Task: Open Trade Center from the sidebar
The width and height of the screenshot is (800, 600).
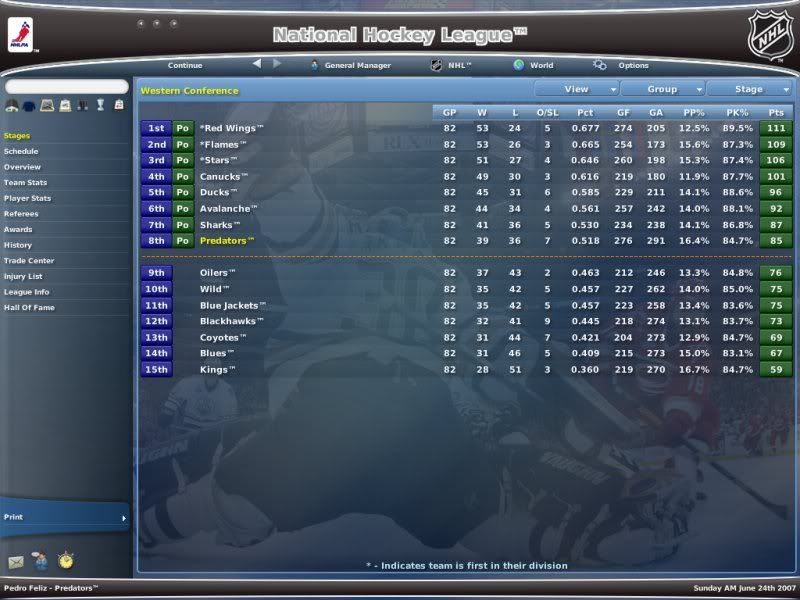Action: (29, 261)
